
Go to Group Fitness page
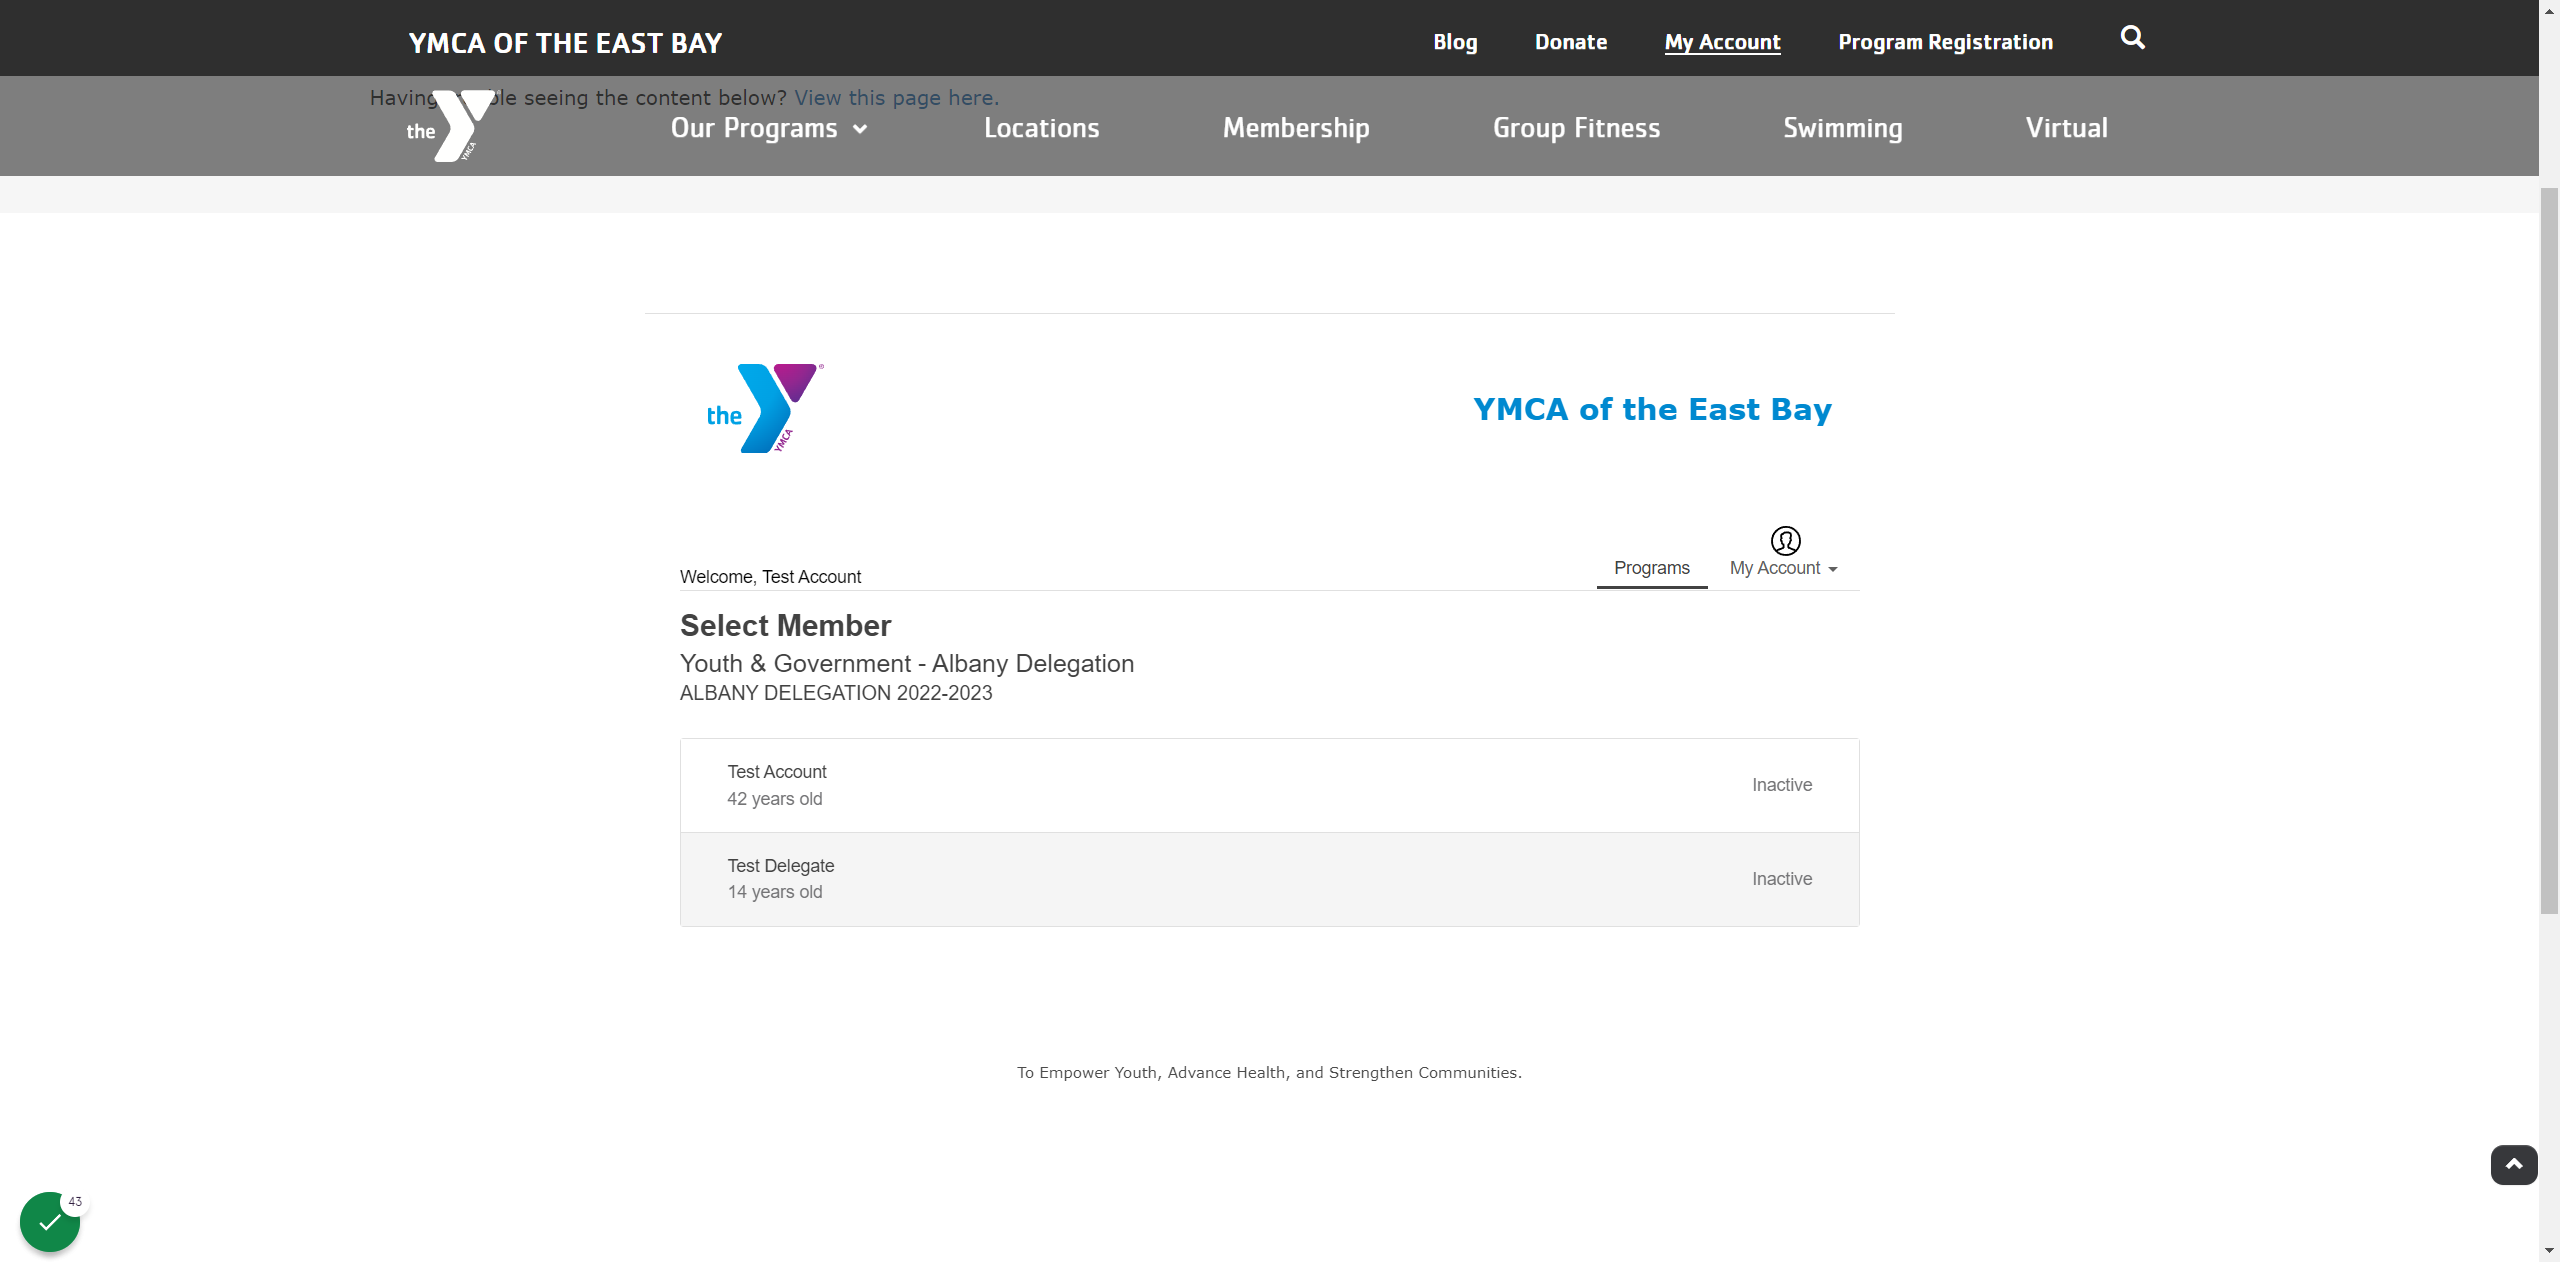[x=1576, y=128]
